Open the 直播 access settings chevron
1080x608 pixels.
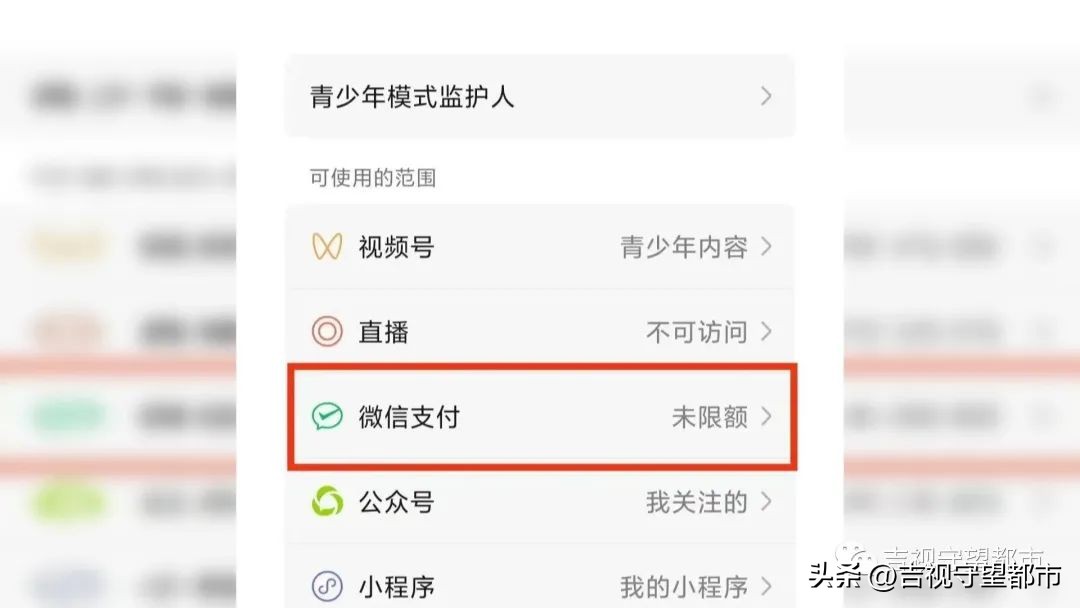tap(766, 331)
